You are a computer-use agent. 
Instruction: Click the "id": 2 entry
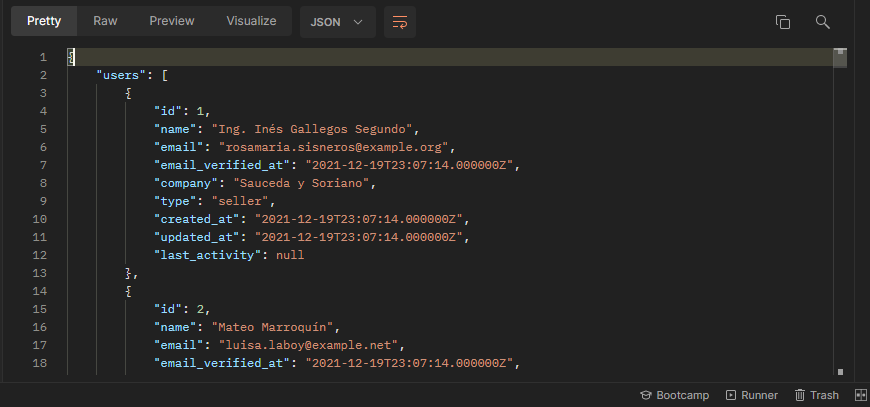click(x=182, y=309)
